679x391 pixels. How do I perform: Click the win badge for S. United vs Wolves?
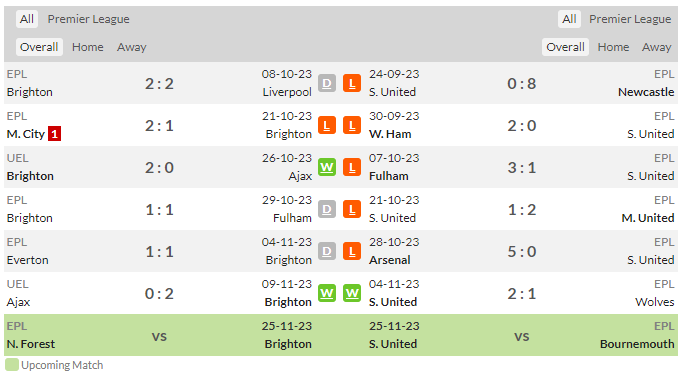pos(352,293)
